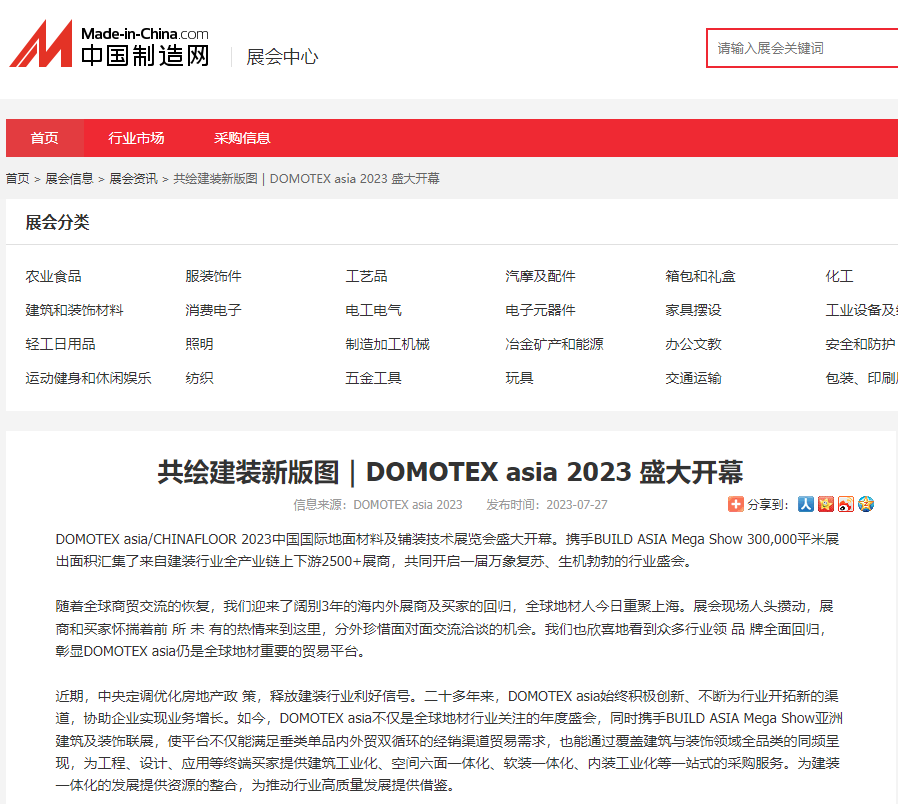Open the 交通运输 category
This screenshot has width=898, height=804.
coord(694,378)
